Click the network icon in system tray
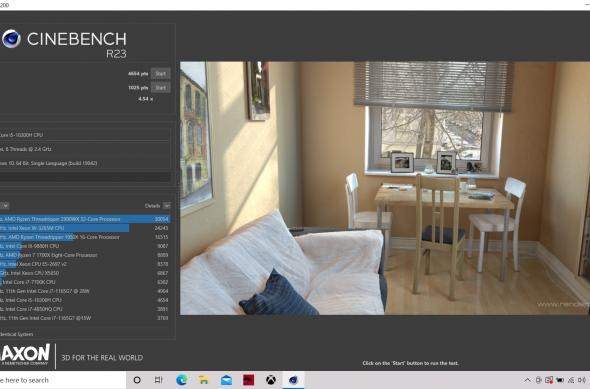Image resolution: width=590 pixels, height=389 pixels. (x=571, y=380)
